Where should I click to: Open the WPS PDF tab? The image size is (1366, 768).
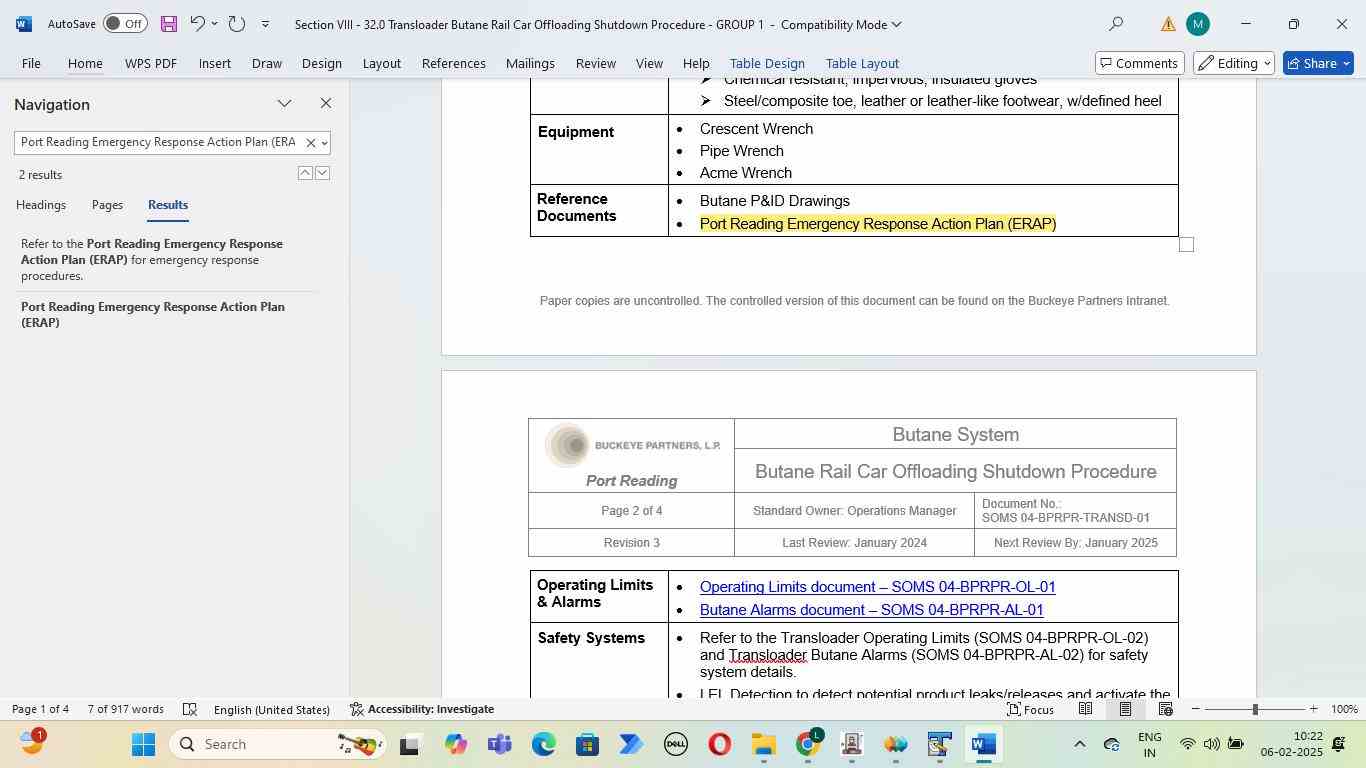coord(151,63)
